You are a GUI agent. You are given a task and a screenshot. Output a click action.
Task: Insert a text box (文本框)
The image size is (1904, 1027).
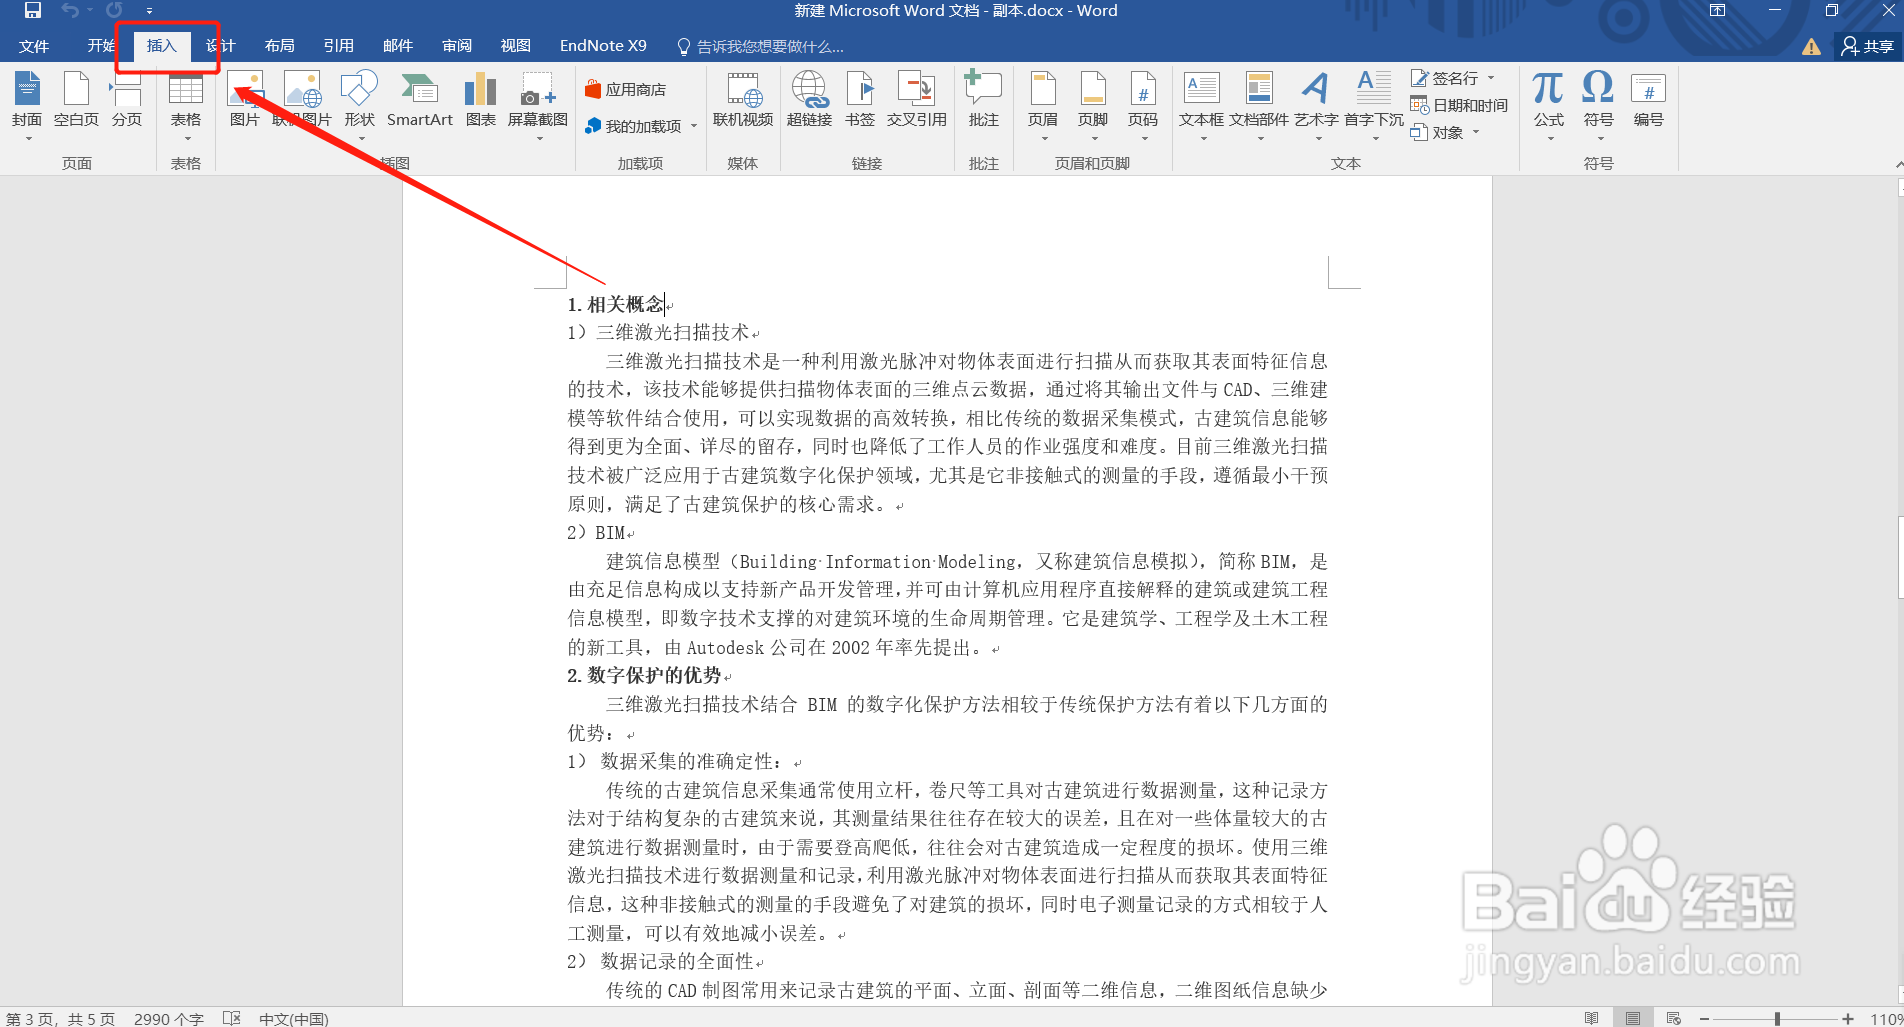[x=1201, y=104]
